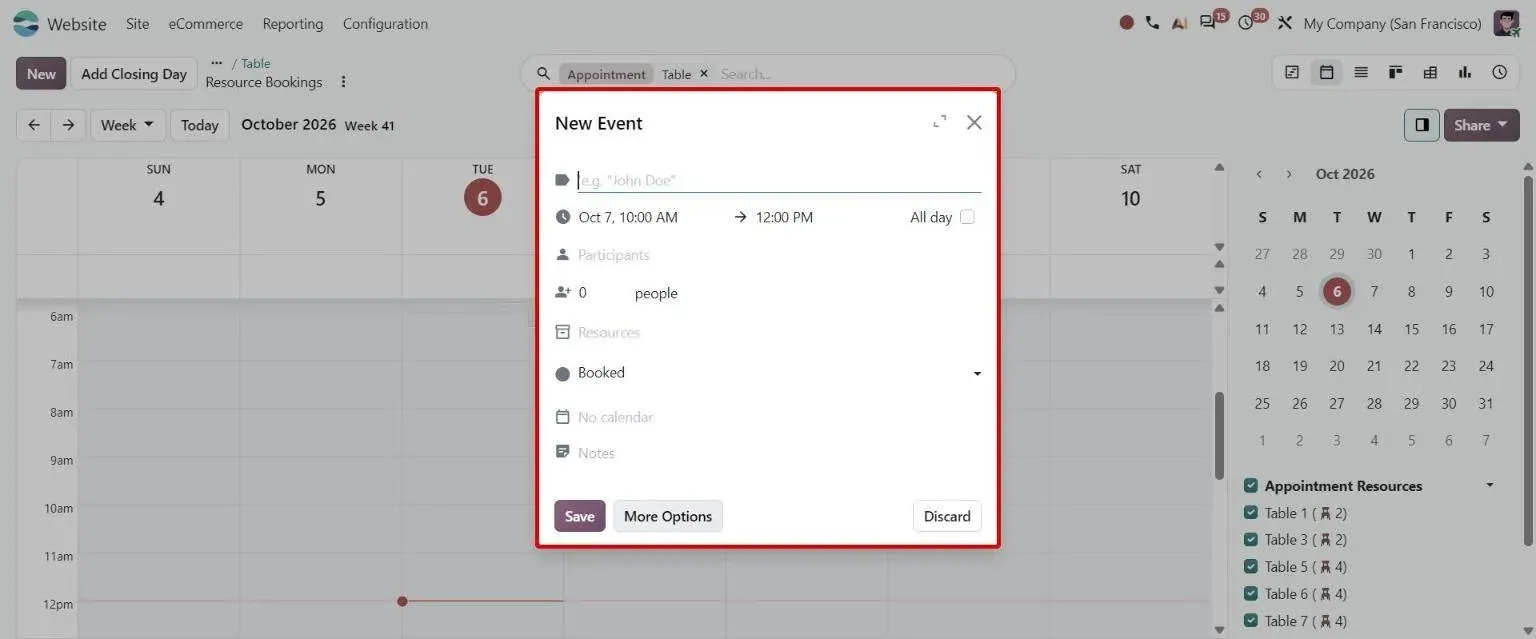Screen dimensions: 1536x639
Task: Open the AI assistant icon
Action: click(x=1180, y=23)
